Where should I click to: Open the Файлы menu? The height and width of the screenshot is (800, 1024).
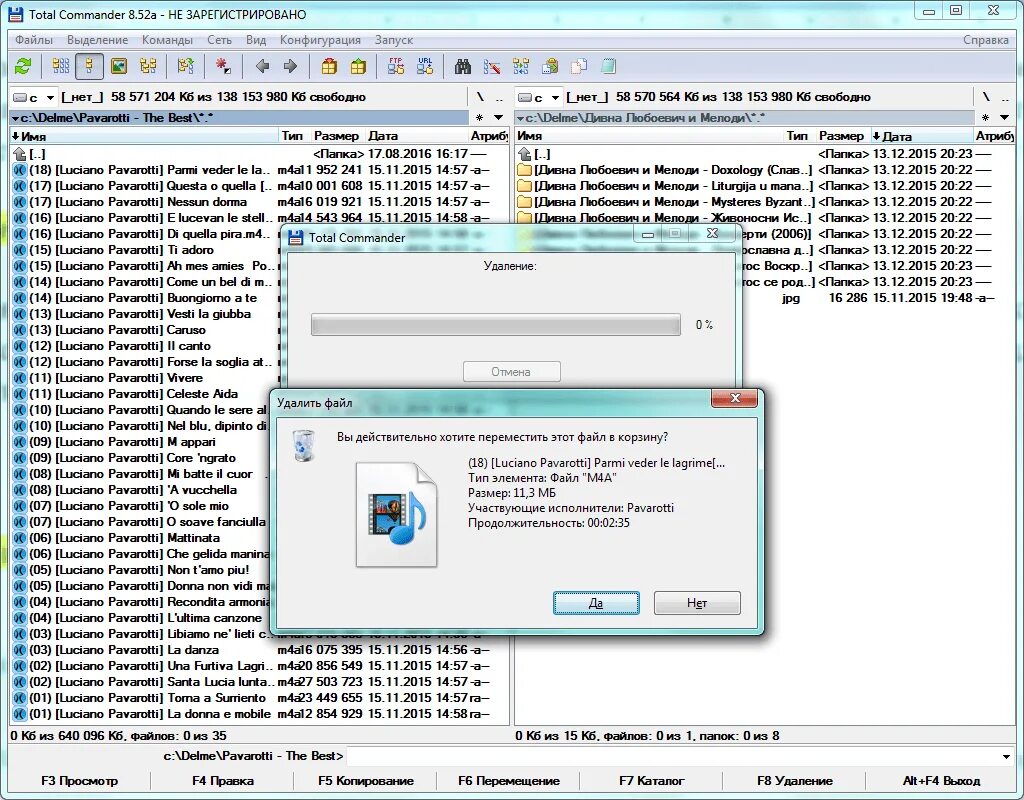(x=34, y=40)
